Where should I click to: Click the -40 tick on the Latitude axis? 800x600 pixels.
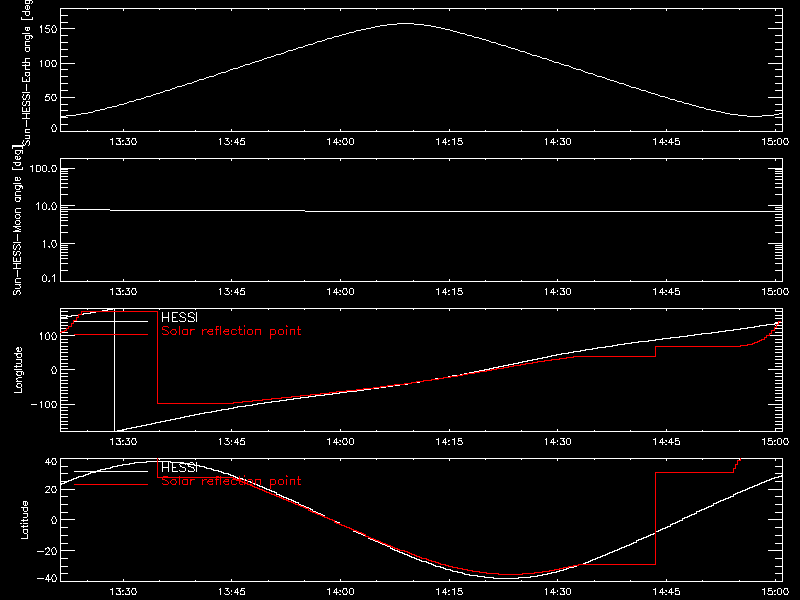[x=47, y=578]
